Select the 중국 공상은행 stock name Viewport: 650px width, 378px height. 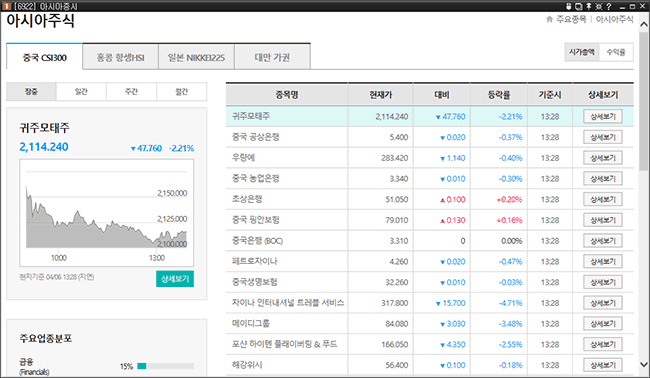tap(255, 137)
